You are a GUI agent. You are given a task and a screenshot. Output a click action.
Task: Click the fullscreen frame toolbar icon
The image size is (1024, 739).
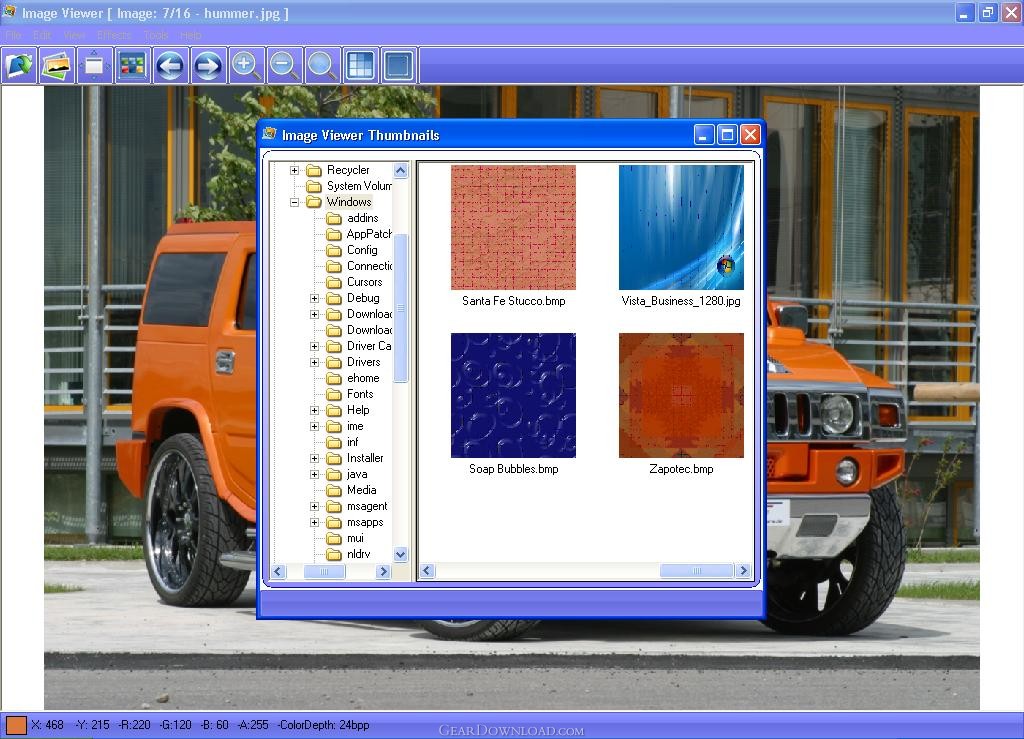[398, 65]
